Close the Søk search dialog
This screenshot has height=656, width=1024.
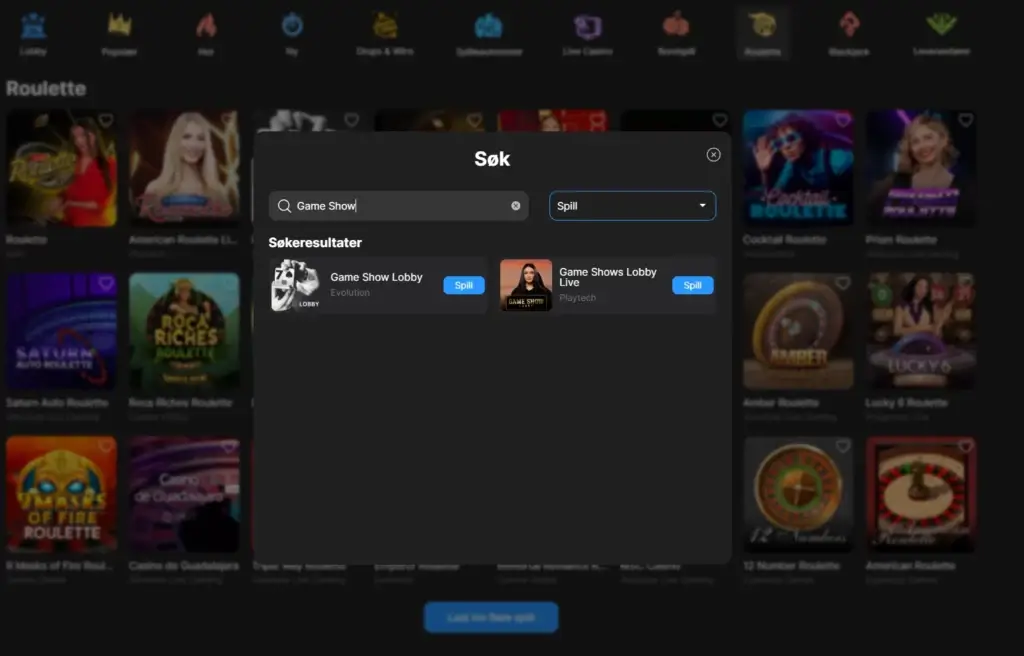(713, 155)
